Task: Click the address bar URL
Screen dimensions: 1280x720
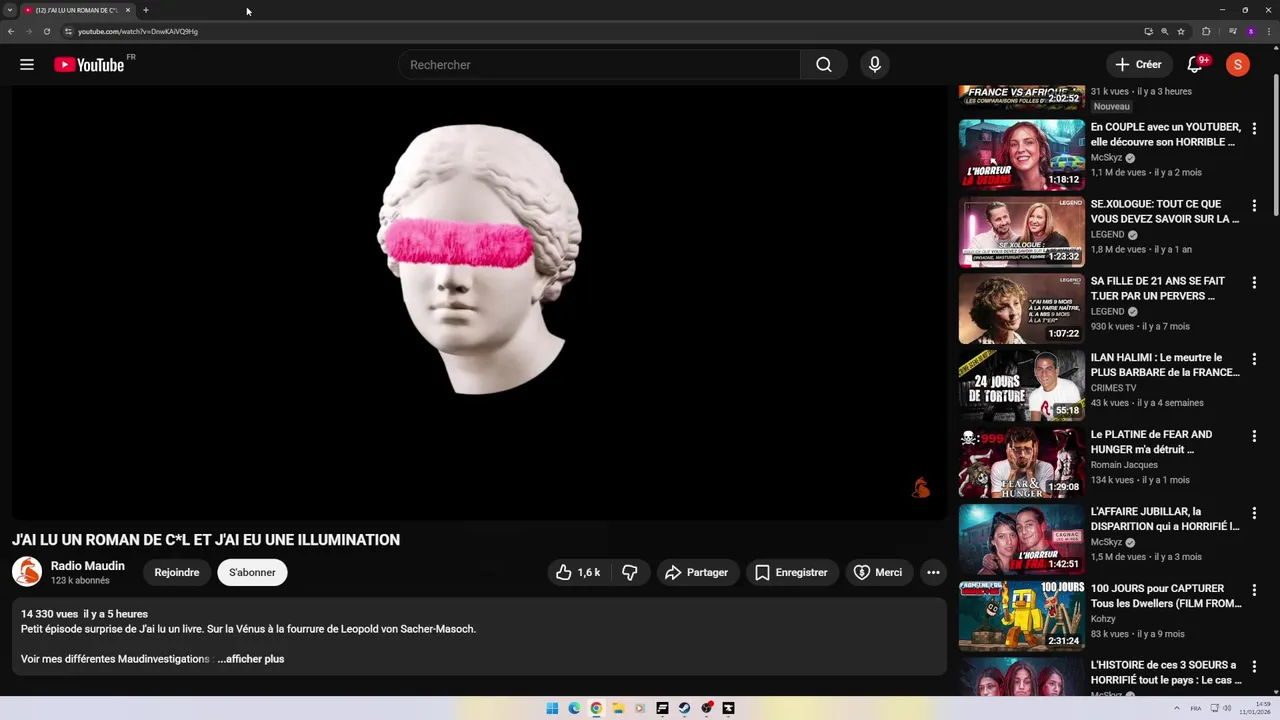Action: coord(138,31)
